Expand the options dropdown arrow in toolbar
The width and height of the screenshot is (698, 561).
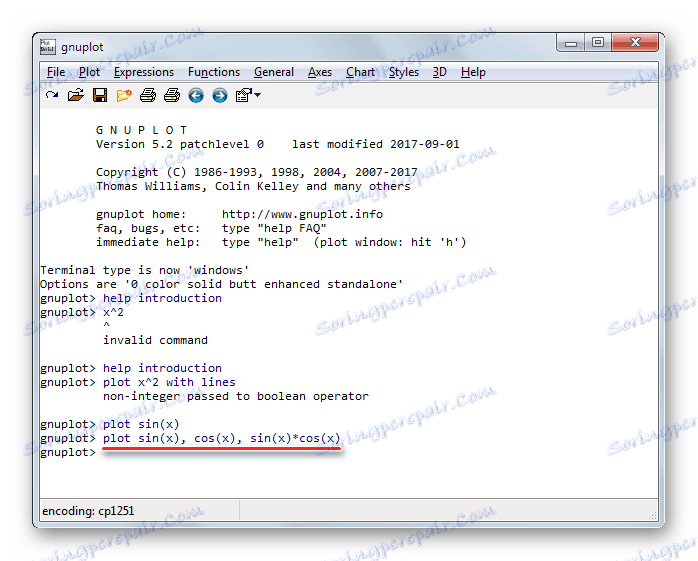coord(258,95)
